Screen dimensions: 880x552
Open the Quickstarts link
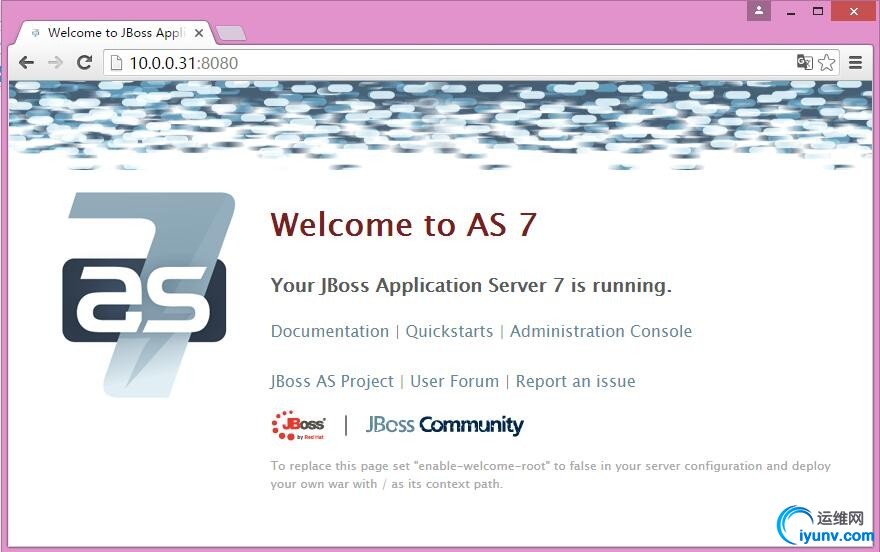[449, 331]
